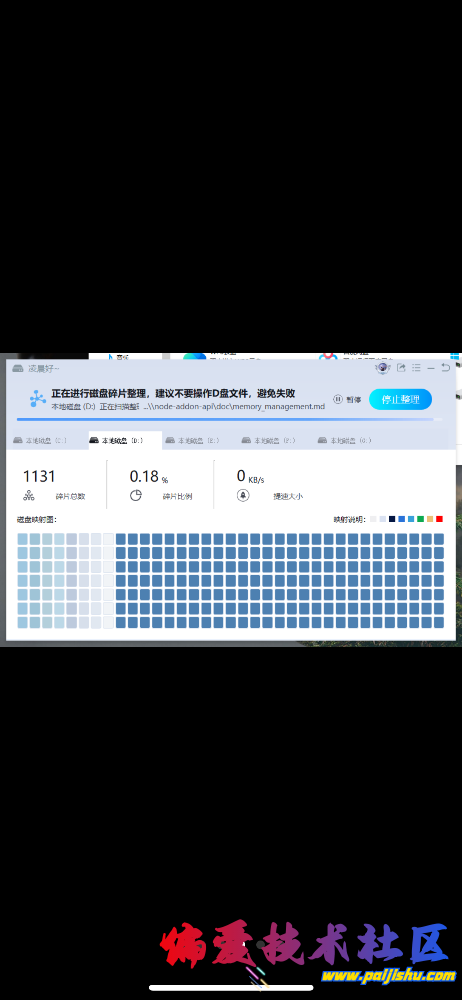The width and height of the screenshot is (462, 1000).
Task: Click the back arrow icon in title bar
Action: tap(446, 368)
